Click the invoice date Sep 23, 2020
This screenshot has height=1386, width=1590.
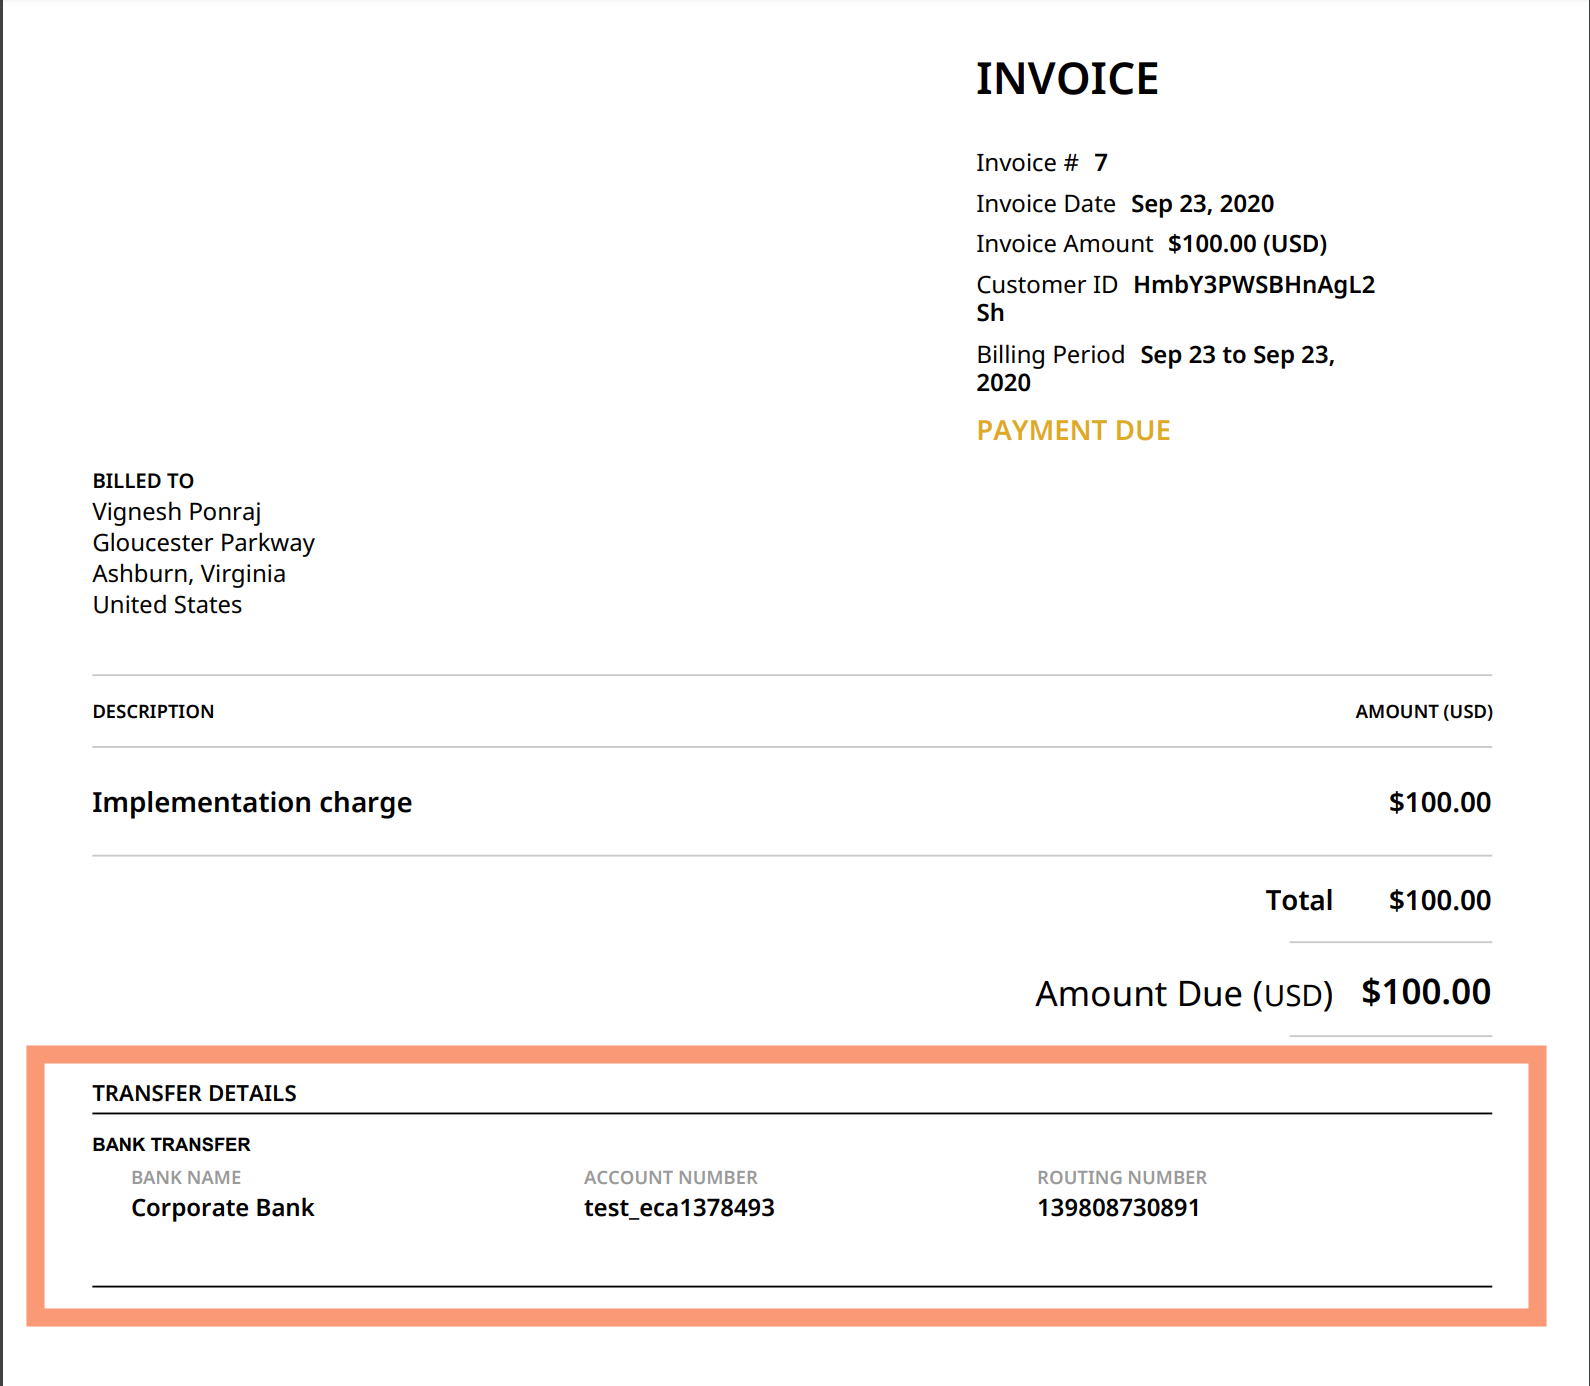[1201, 204]
